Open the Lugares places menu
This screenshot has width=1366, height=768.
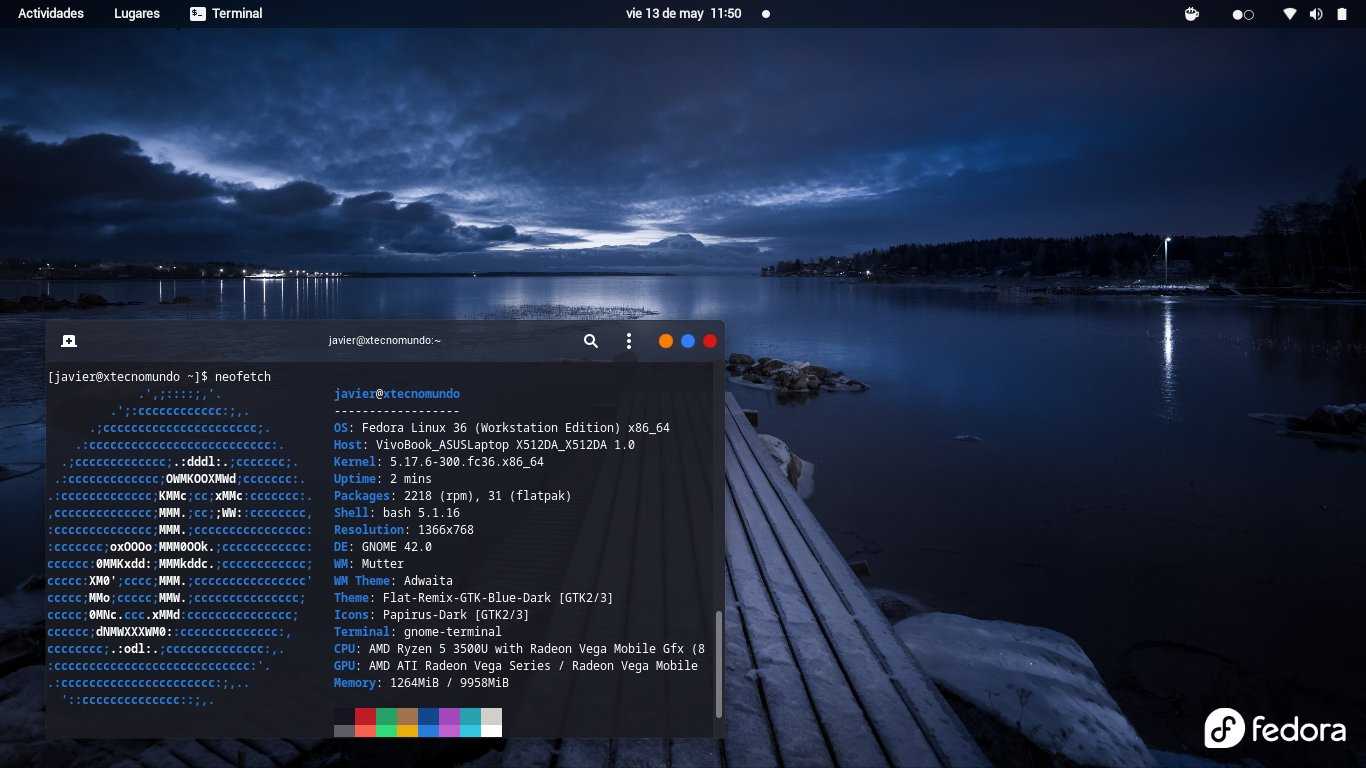[137, 14]
